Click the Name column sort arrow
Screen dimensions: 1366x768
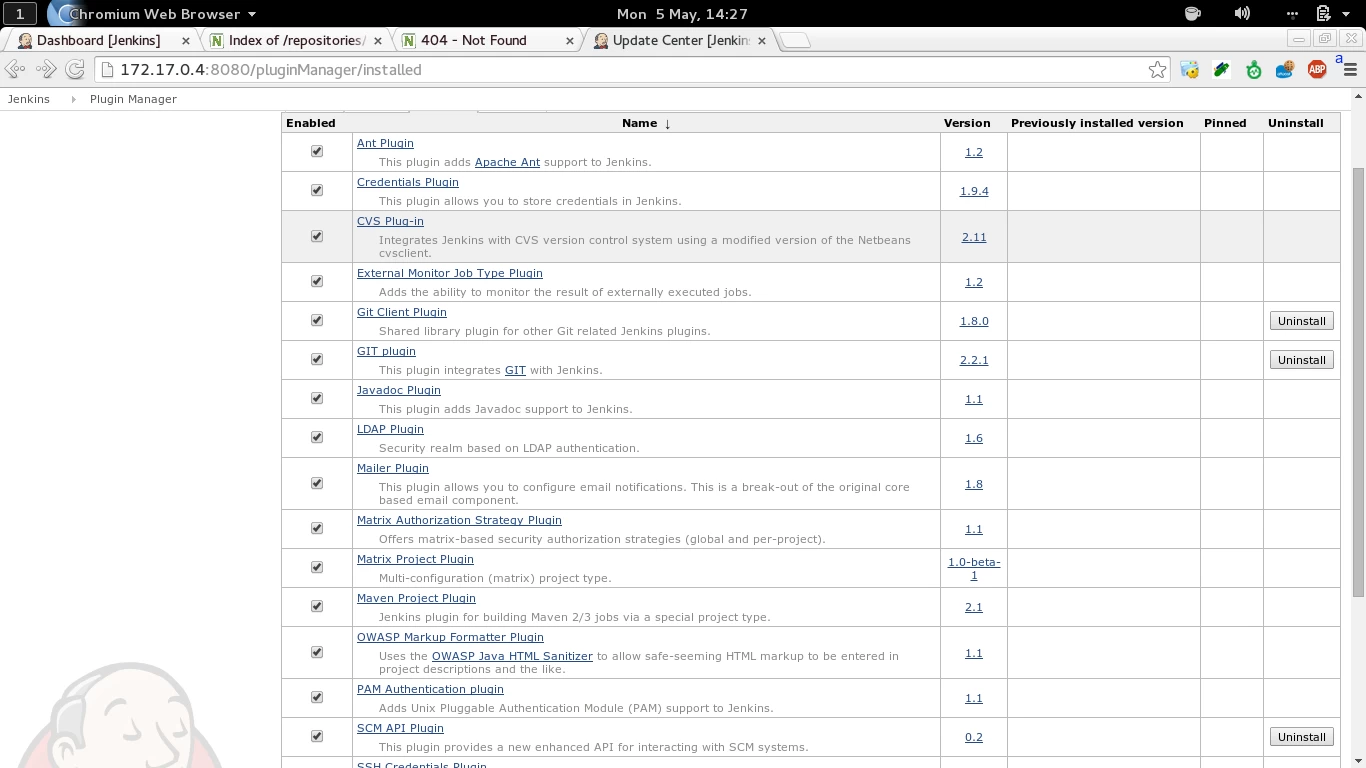[667, 123]
